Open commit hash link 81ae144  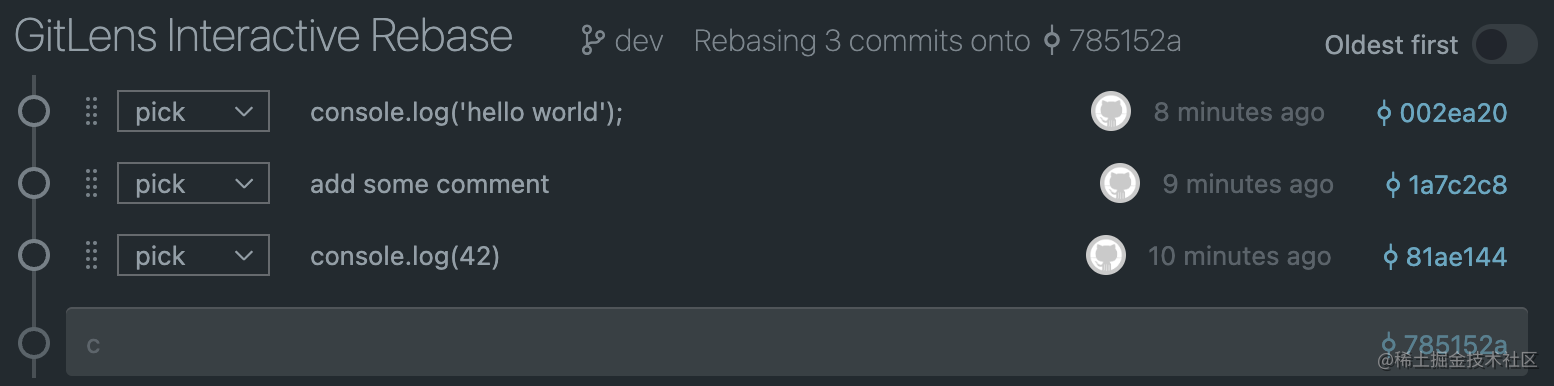[1445, 257]
